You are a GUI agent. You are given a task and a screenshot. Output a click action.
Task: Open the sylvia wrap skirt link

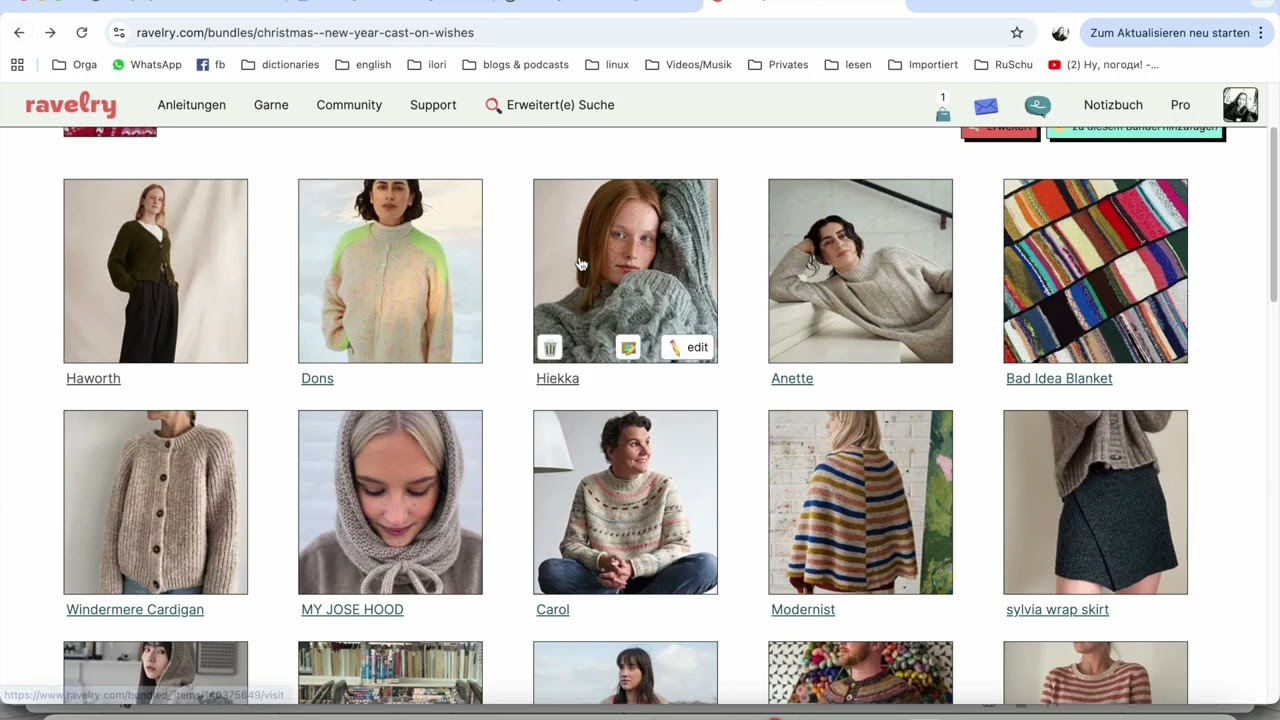tap(1057, 609)
